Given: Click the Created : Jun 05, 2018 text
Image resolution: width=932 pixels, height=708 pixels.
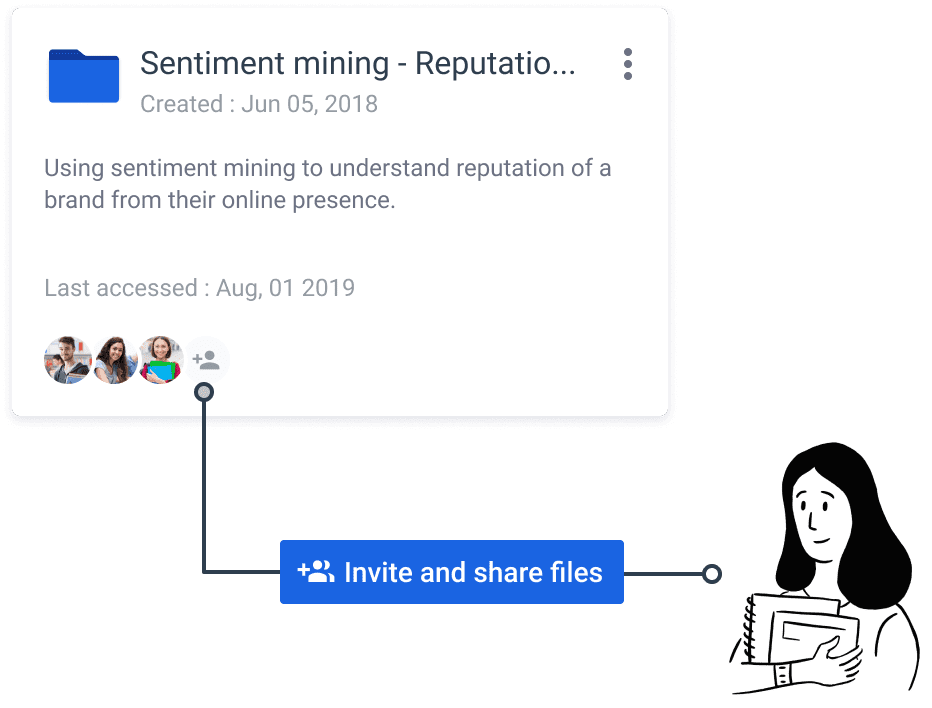Looking at the screenshot, I should pos(259,104).
